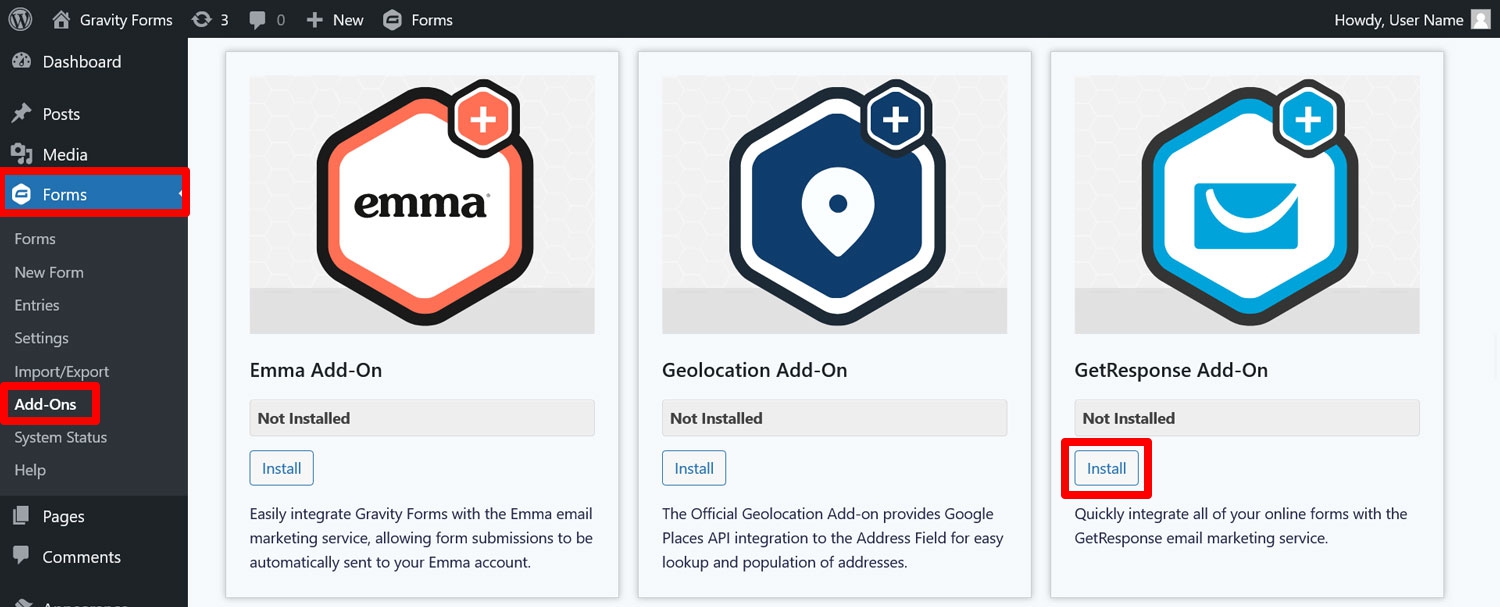The image size is (1500, 607).
Task: Open Import/Export submenu item
Action: (x=62, y=371)
